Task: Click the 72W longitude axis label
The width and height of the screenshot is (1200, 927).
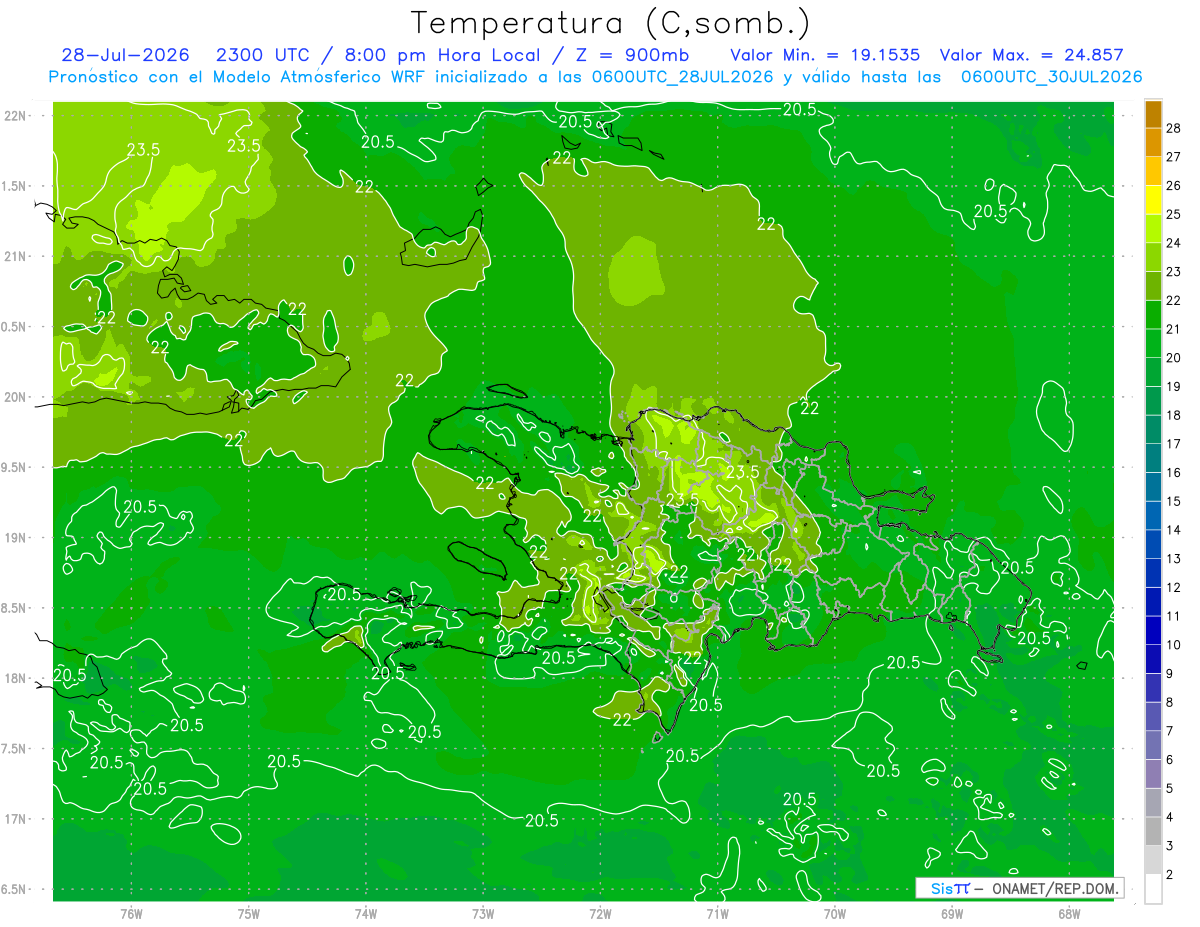Action: [x=600, y=913]
